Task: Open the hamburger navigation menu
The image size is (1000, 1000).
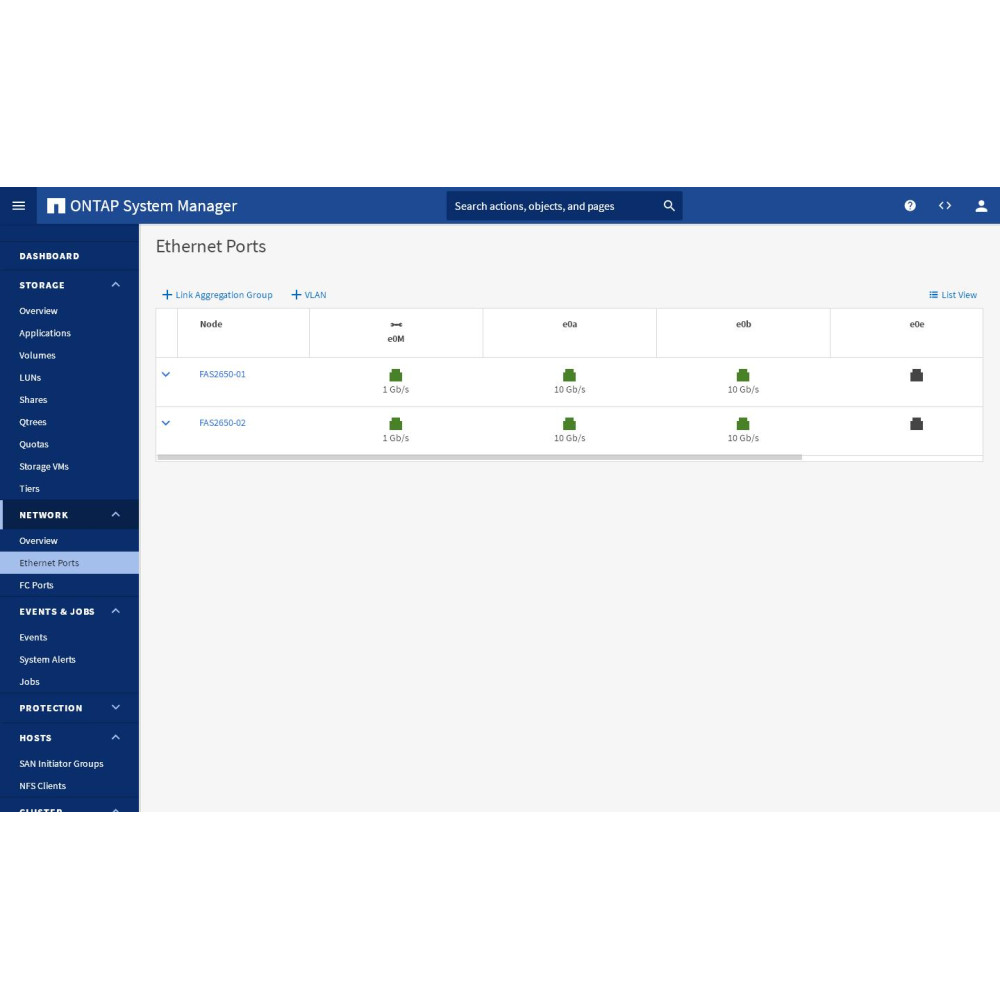Action: click(18, 206)
